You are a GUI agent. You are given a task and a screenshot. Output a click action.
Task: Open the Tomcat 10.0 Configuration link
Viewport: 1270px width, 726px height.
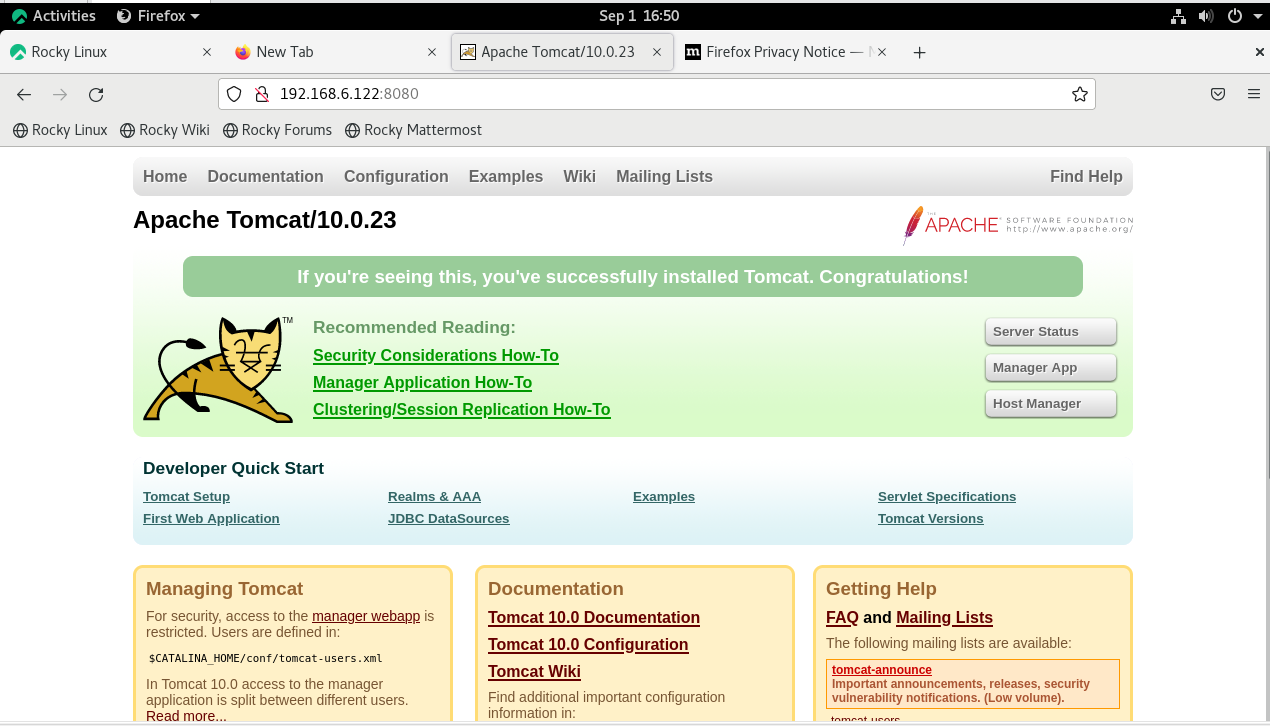(x=588, y=645)
